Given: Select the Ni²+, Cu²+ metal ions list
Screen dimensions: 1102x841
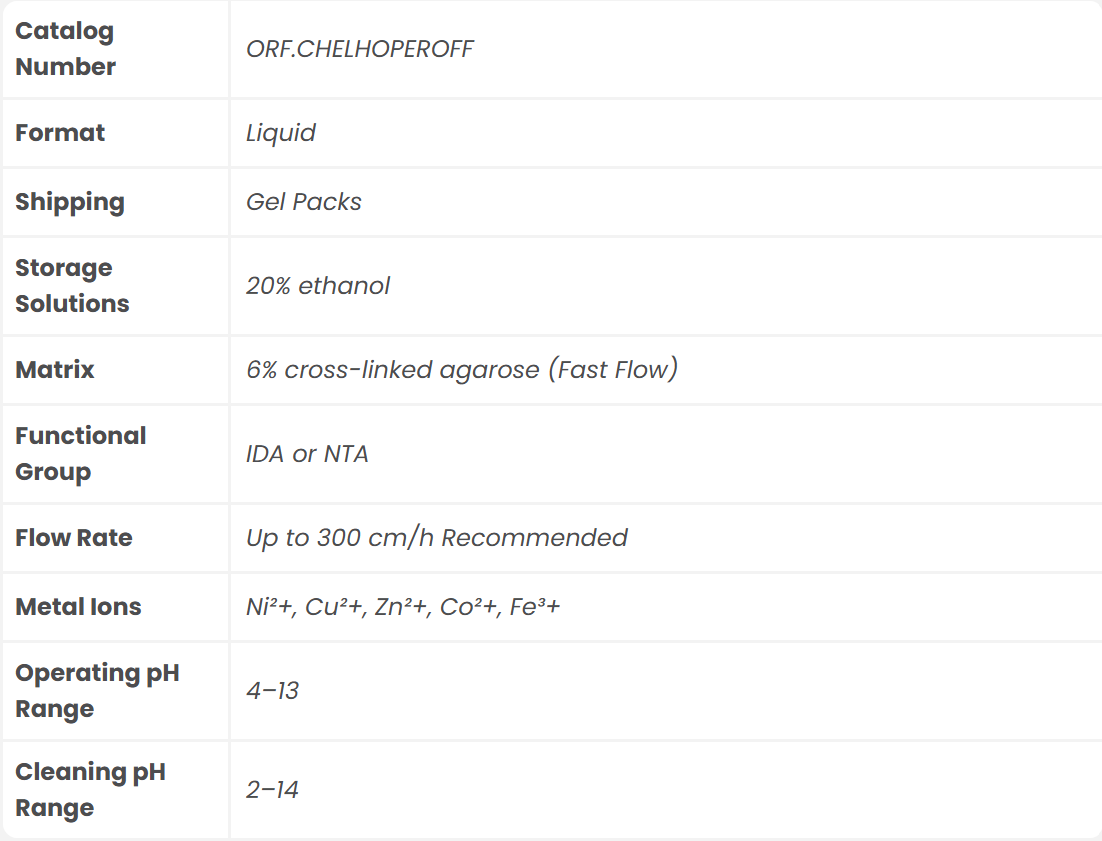Looking at the screenshot, I should tap(403, 607).
